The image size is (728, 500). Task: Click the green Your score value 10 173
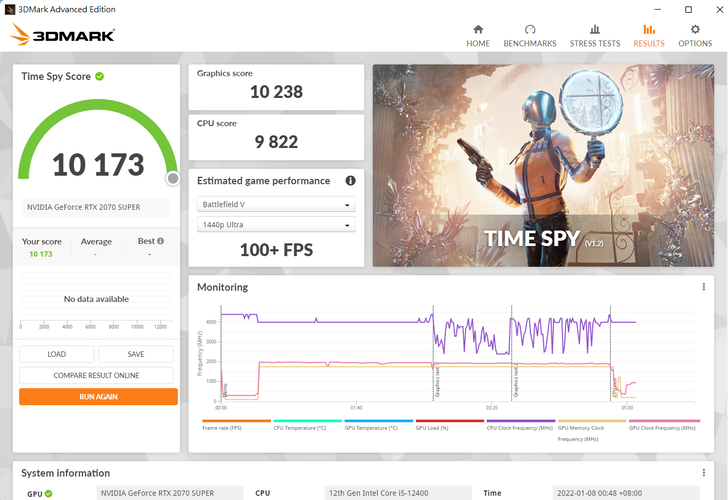41,254
